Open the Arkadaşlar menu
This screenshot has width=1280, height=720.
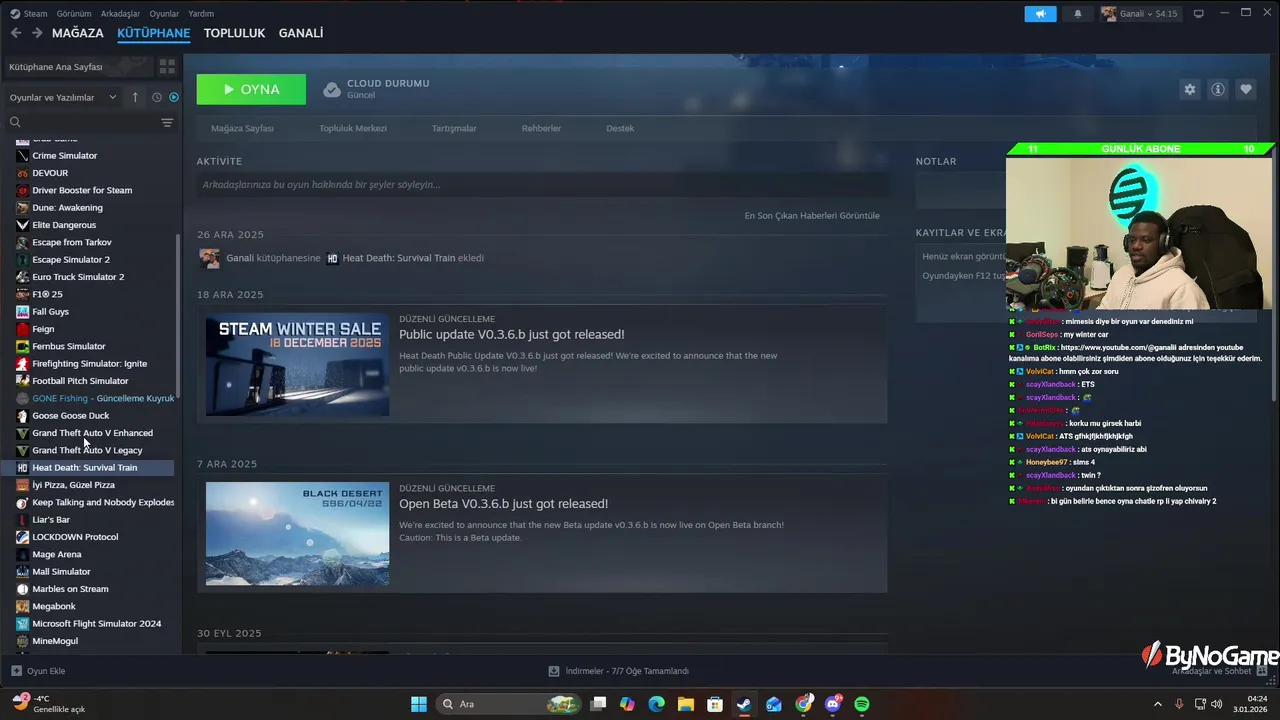pos(121,14)
